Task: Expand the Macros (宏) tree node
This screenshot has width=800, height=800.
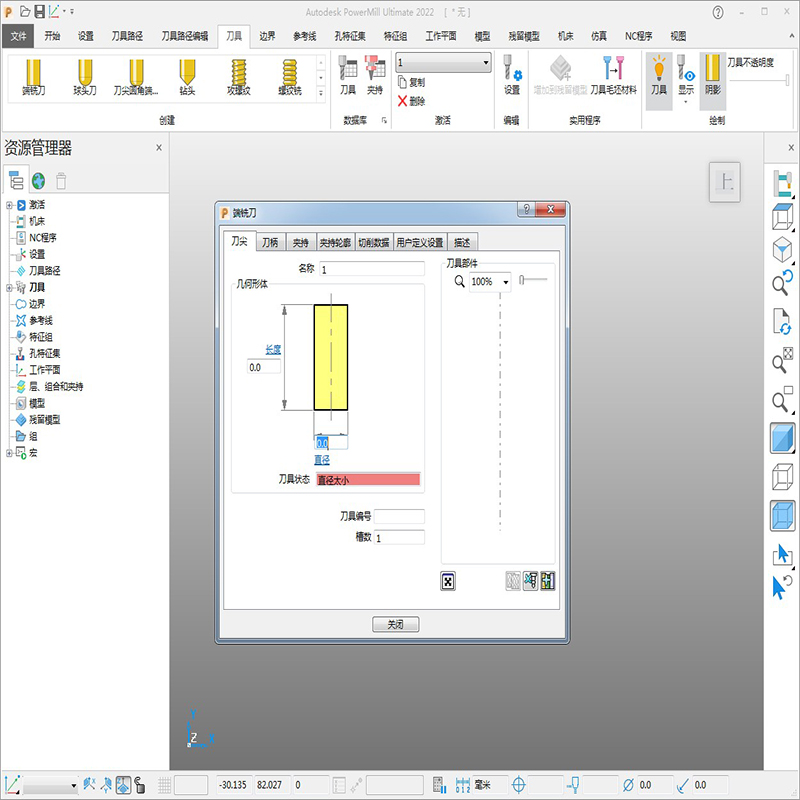Action: [x=9, y=453]
